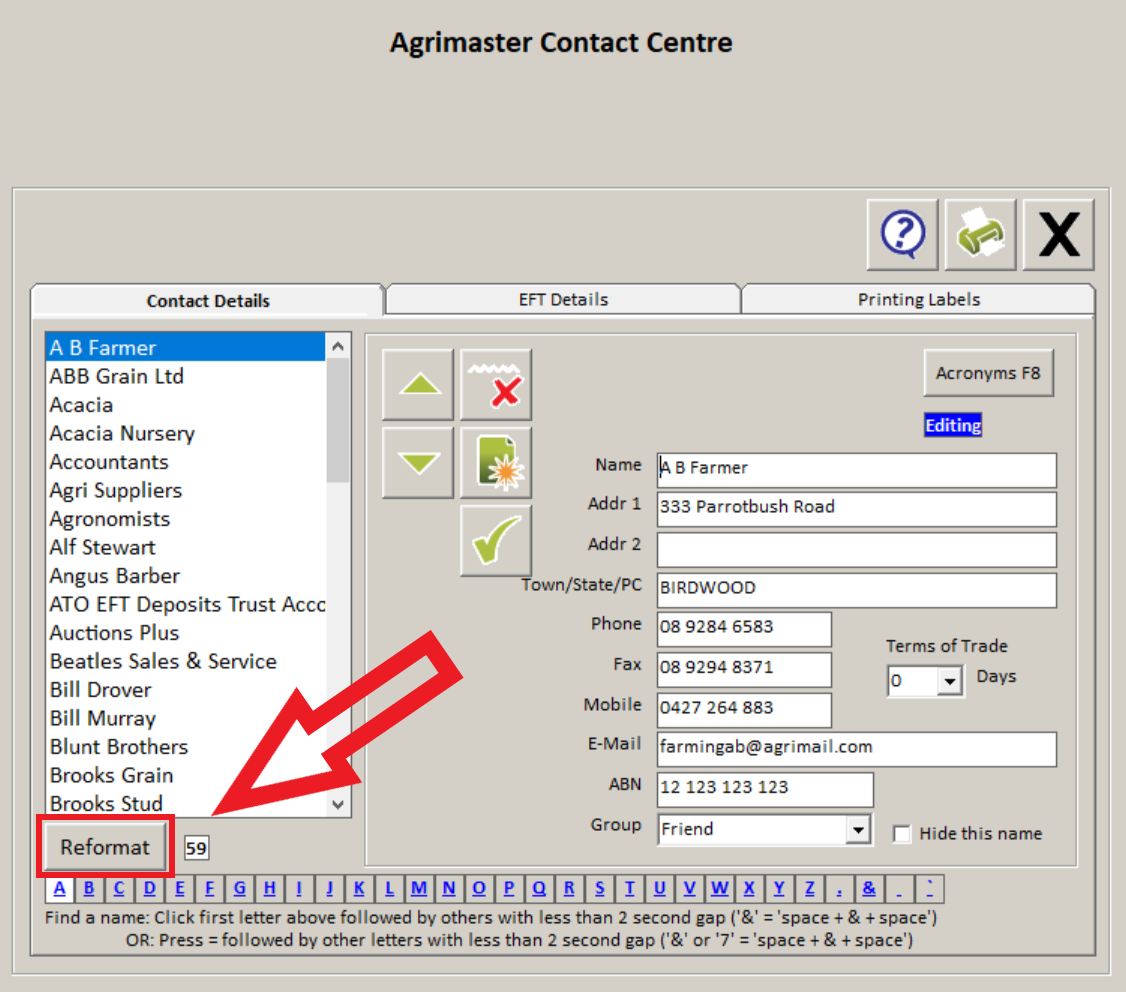The width and height of the screenshot is (1126, 992).
Task: Click the contact list scroll-up arrow
Action: click(x=338, y=346)
